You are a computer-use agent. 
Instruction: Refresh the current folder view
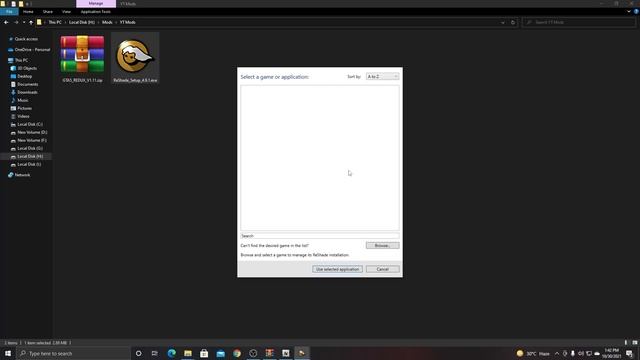[x=513, y=22]
